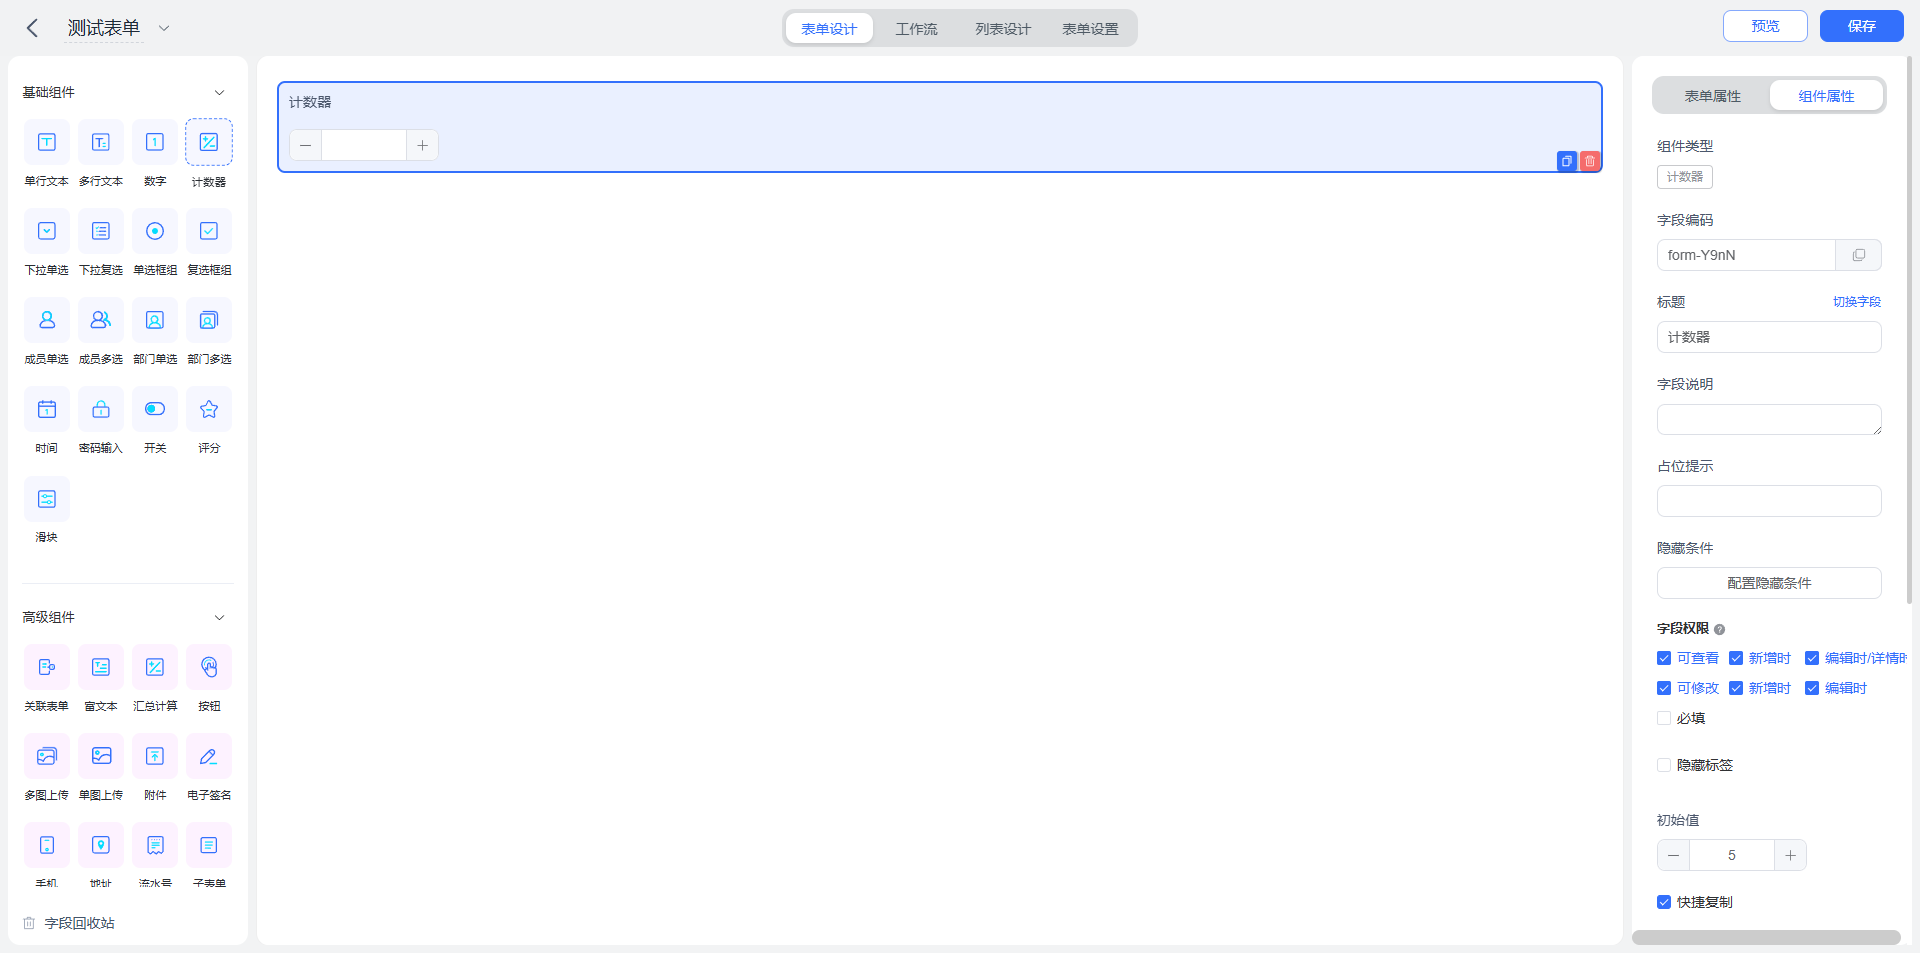
Task: Open the 测试表单 title dropdown
Action: (164, 28)
